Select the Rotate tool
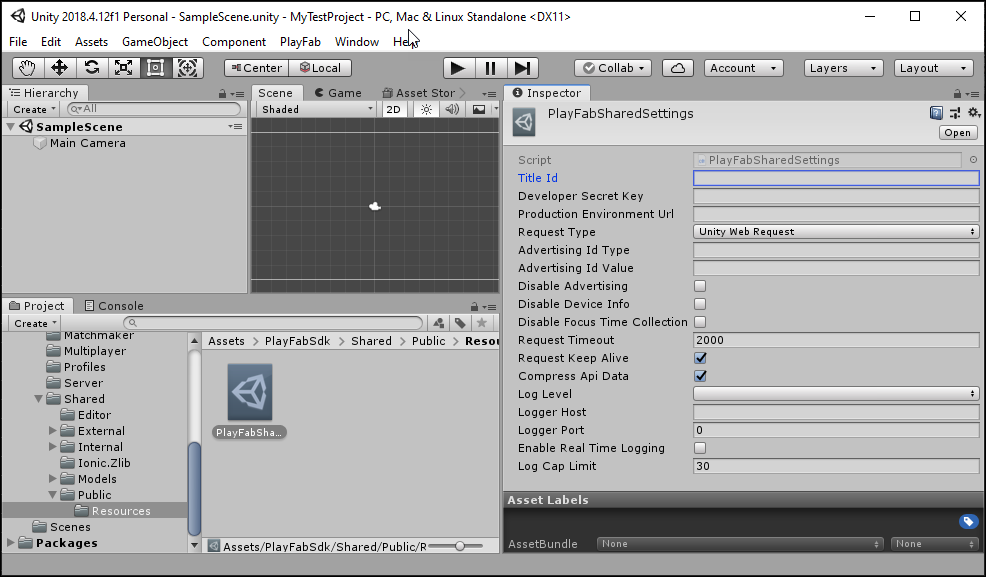The width and height of the screenshot is (986, 577). pos(92,67)
